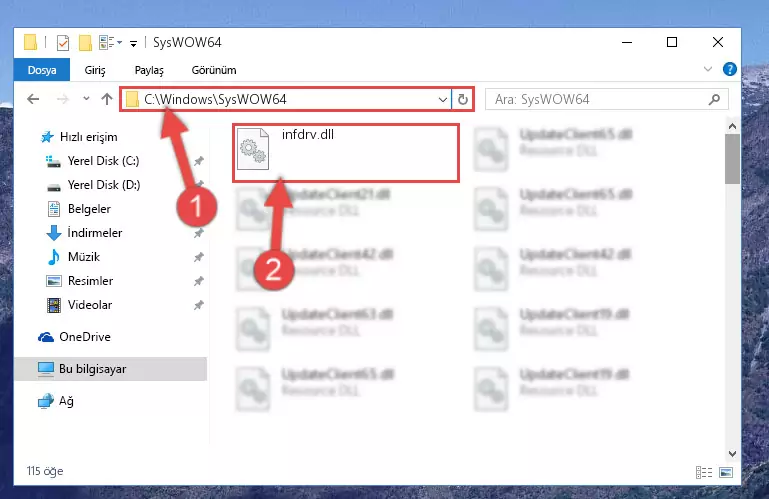Open the help question mark icon
This screenshot has height=499, width=769.
tap(730, 69)
